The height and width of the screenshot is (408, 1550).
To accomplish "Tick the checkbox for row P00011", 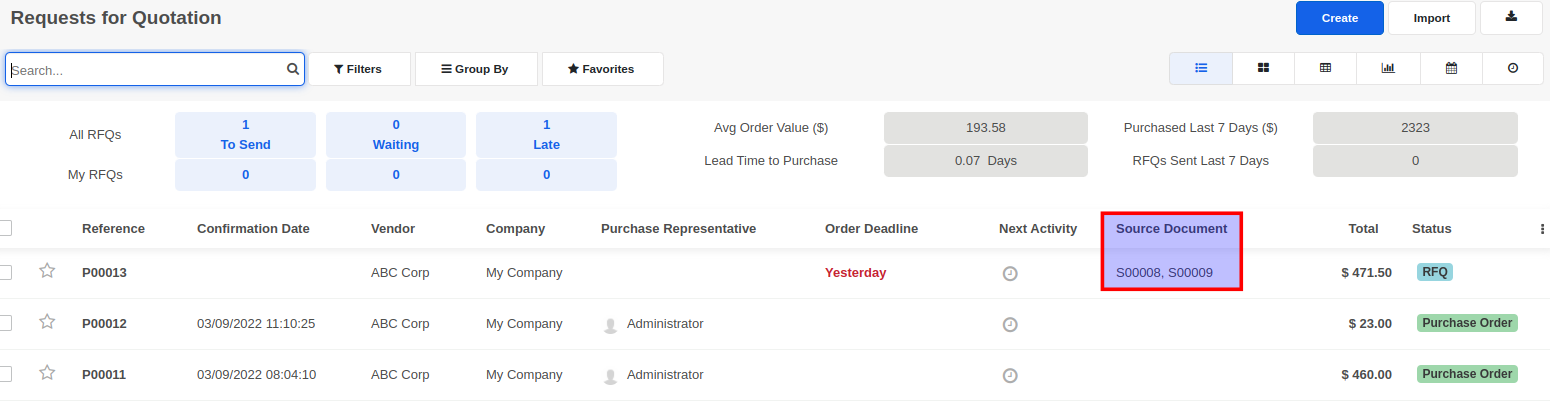I will 5,374.
